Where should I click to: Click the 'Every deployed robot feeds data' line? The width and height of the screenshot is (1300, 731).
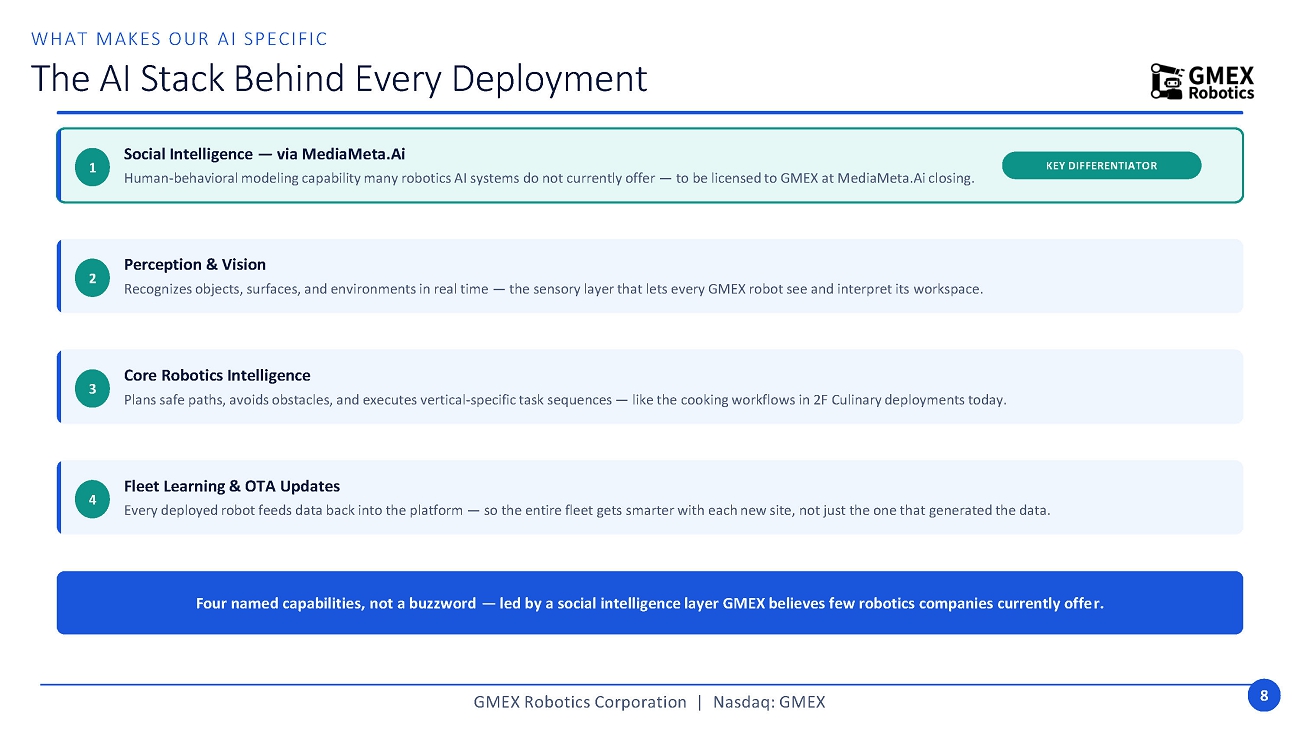pyautogui.click(x=587, y=510)
